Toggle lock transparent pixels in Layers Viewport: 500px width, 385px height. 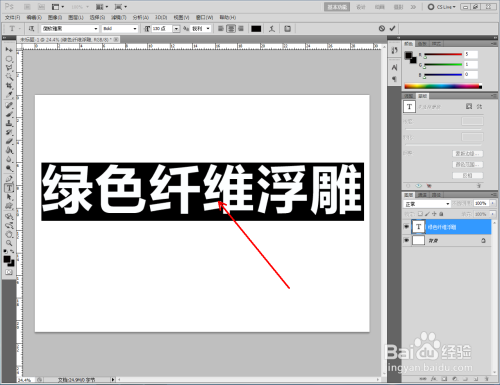pos(420,214)
